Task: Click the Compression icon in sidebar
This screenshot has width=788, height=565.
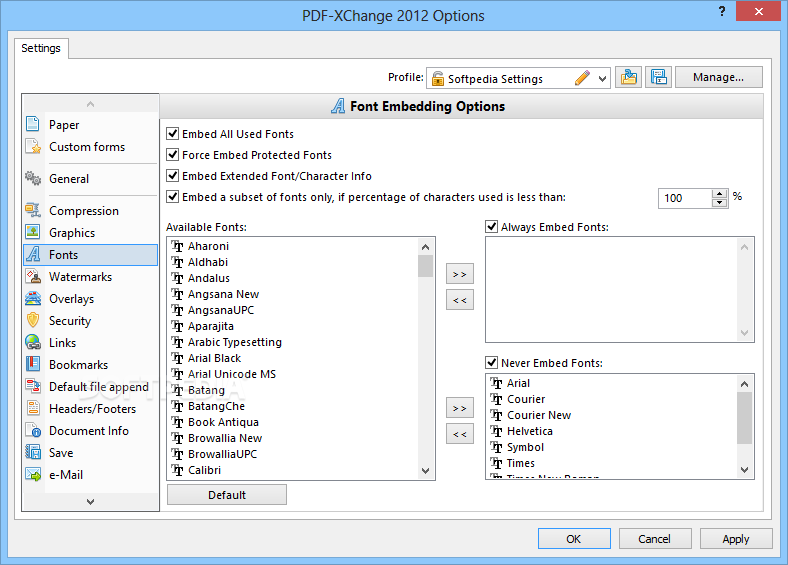Action: coord(33,210)
